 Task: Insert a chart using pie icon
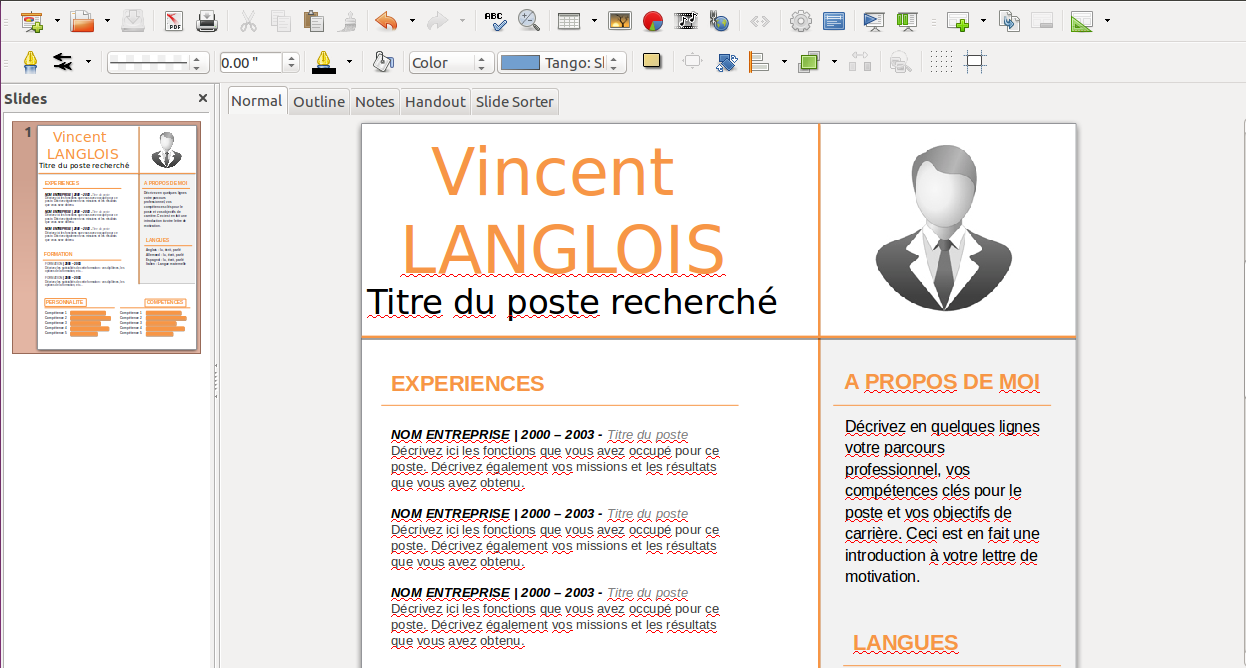tap(653, 20)
